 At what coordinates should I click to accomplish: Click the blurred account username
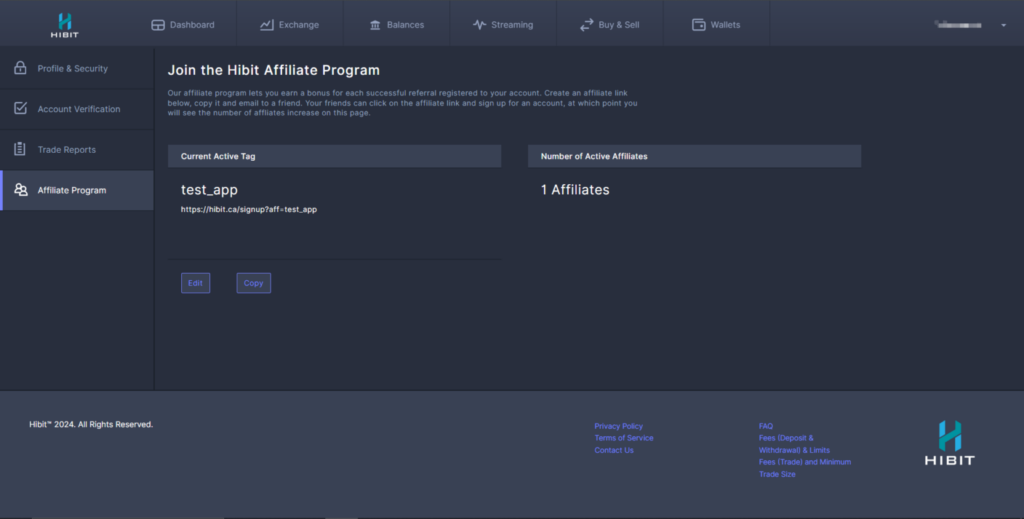pyautogui.click(x=958, y=25)
